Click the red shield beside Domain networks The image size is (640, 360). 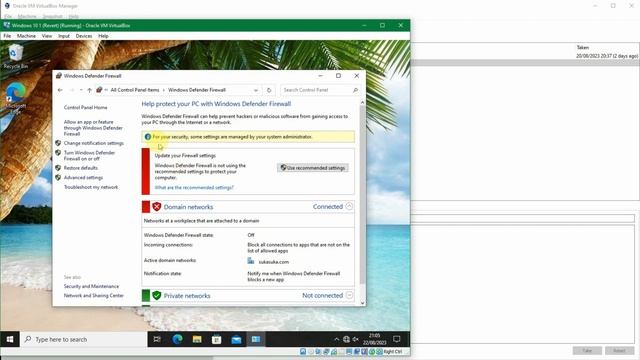[156, 207]
